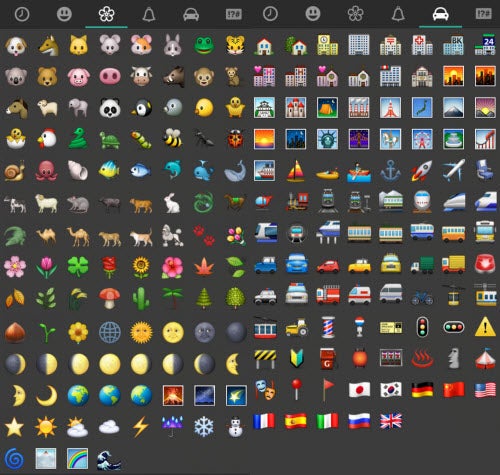This screenshot has width=500, height=475.
Task: Select the globe with meridians emoji
Action: [110, 332]
